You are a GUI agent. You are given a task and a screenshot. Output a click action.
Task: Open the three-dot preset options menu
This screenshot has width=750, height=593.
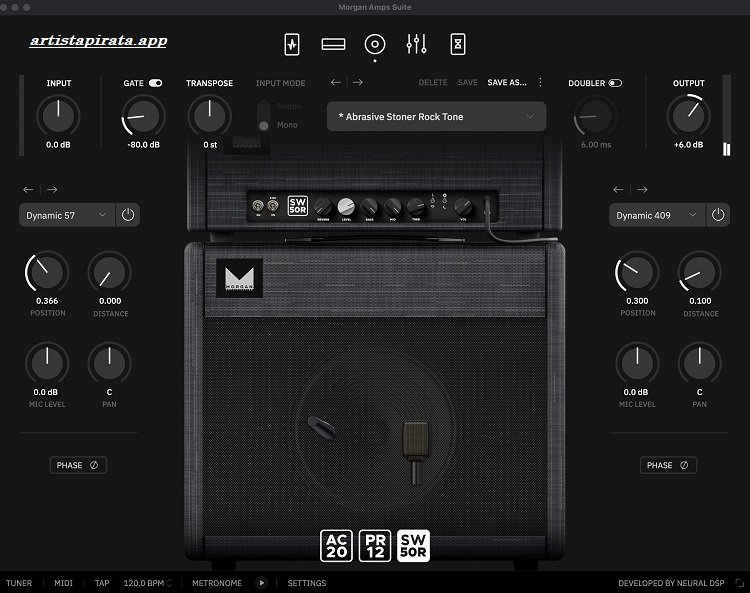click(540, 82)
